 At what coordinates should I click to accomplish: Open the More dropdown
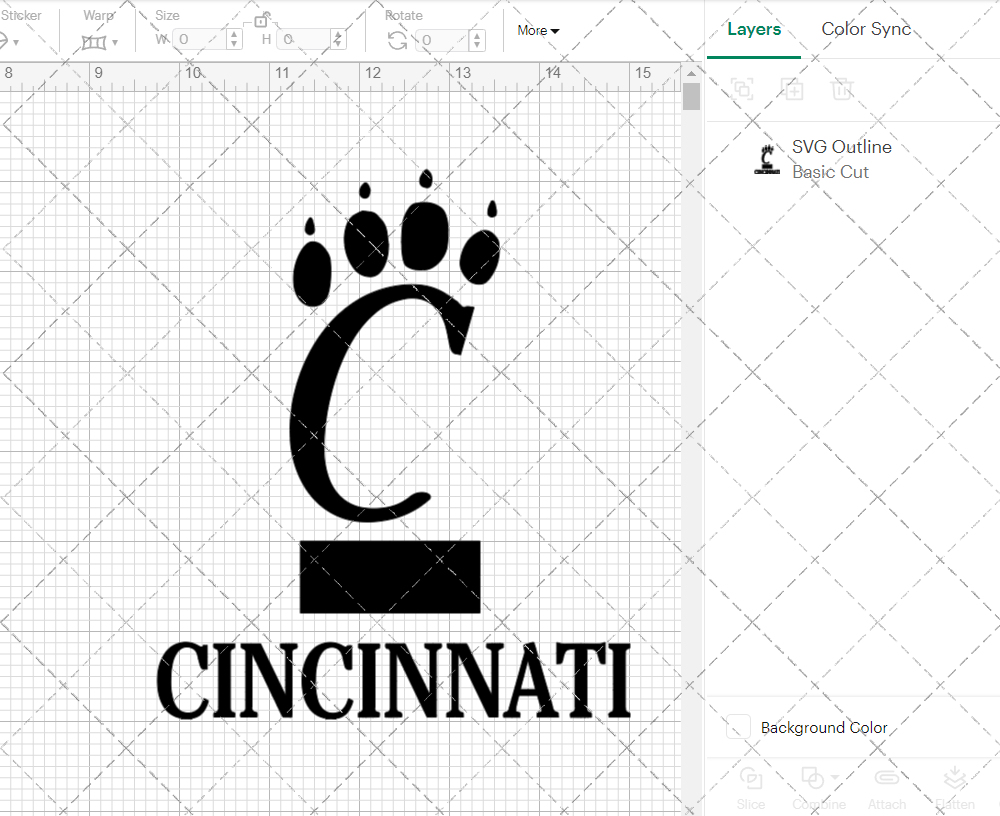point(537,31)
